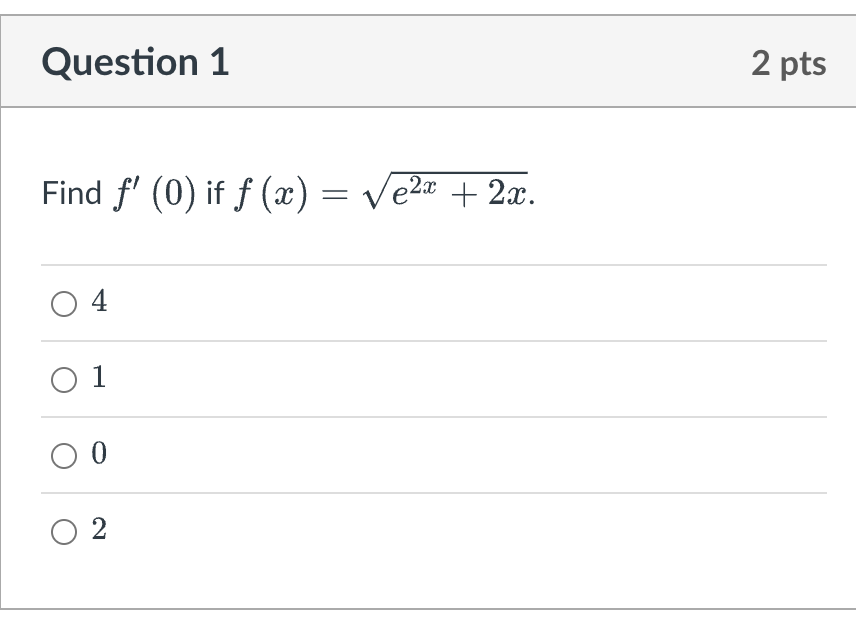Viewport: 856px width, 618px height.
Task: Select the radio button for answer 0
Action: click(x=62, y=456)
